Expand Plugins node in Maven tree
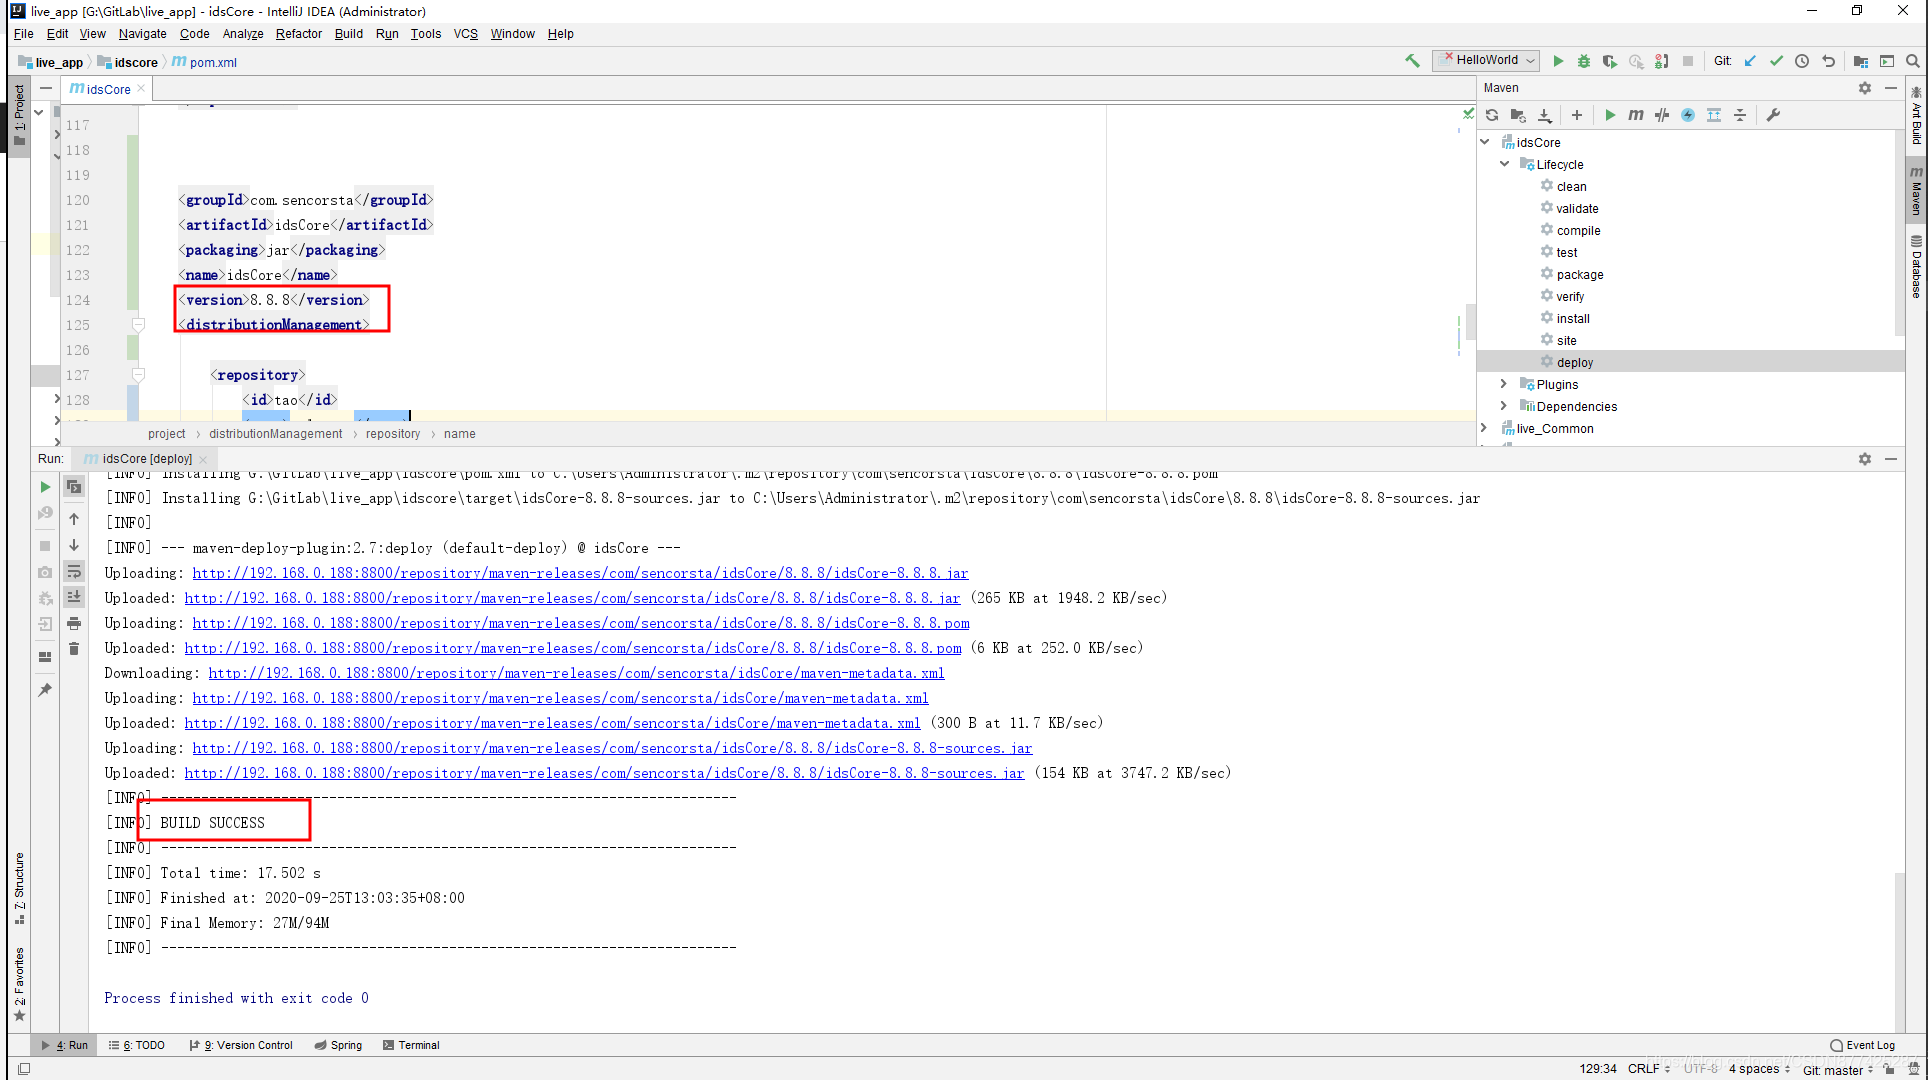The height and width of the screenshot is (1080, 1928). (1504, 384)
